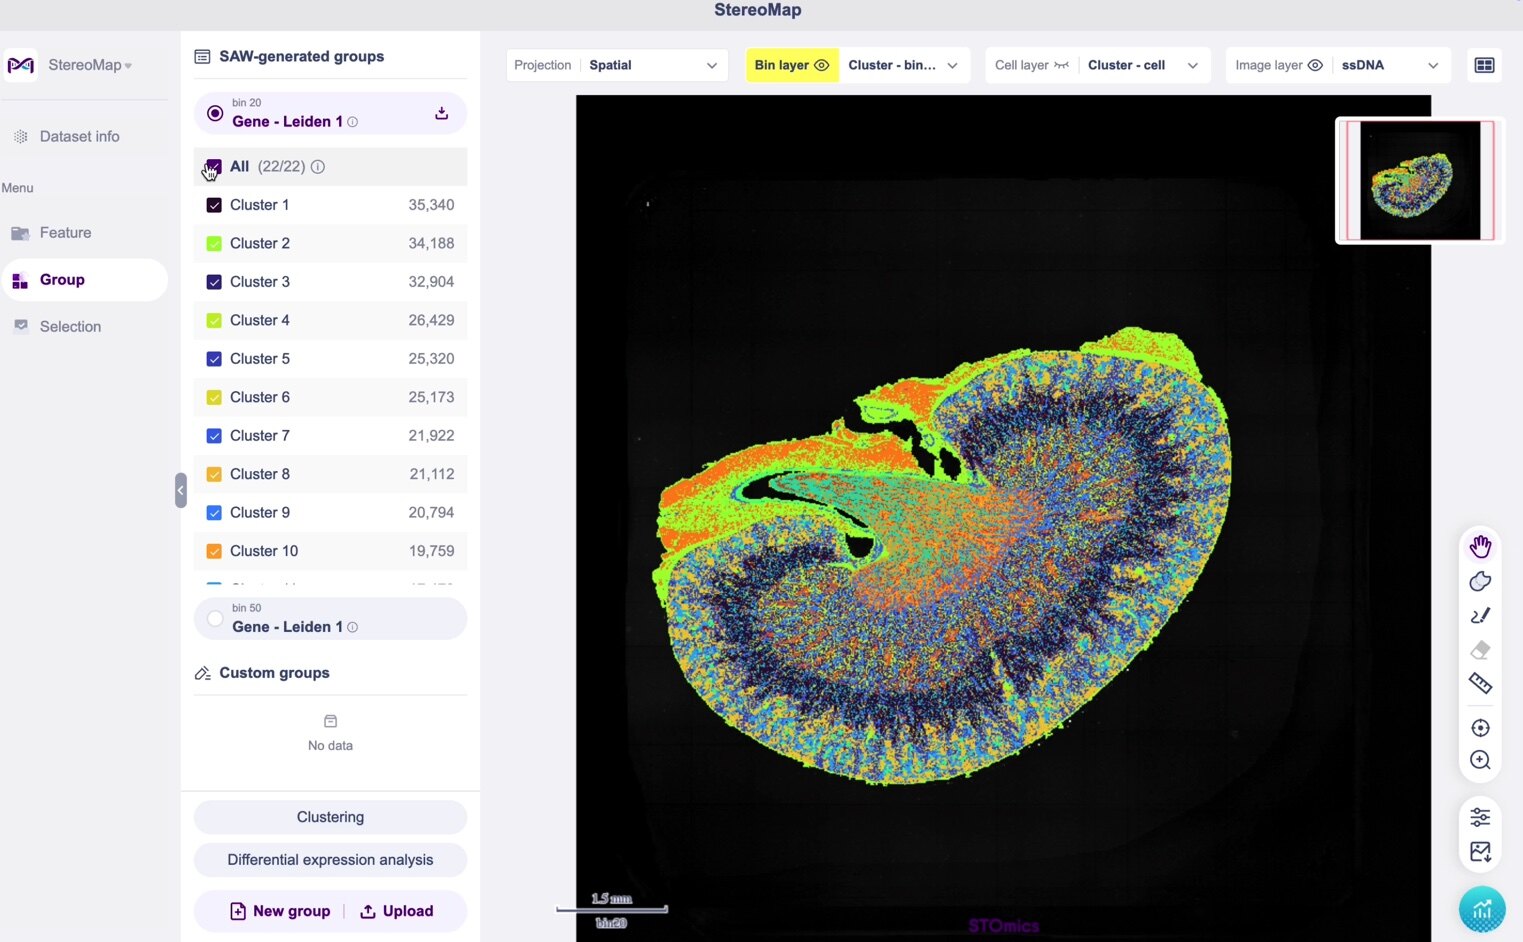Activate the hand pan tool
Viewport: 1523px width, 942px height.
[x=1480, y=546]
